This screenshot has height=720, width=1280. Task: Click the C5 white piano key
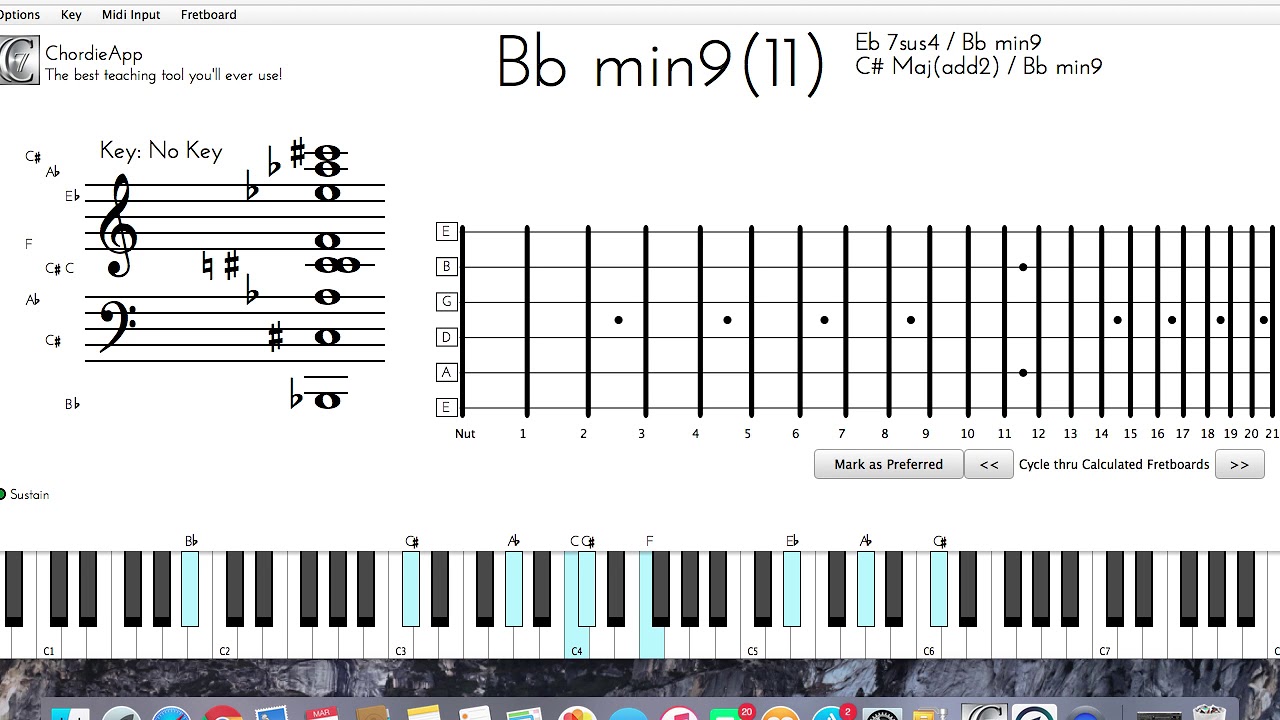(x=752, y=642)
